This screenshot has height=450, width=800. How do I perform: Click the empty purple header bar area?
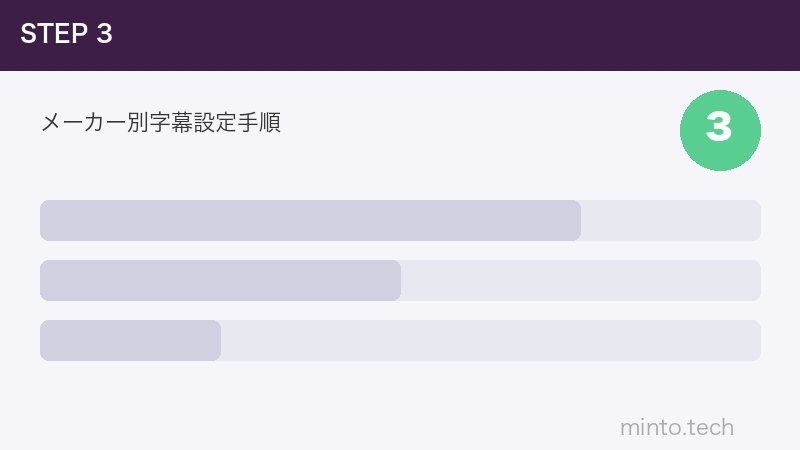coord(450,35)
